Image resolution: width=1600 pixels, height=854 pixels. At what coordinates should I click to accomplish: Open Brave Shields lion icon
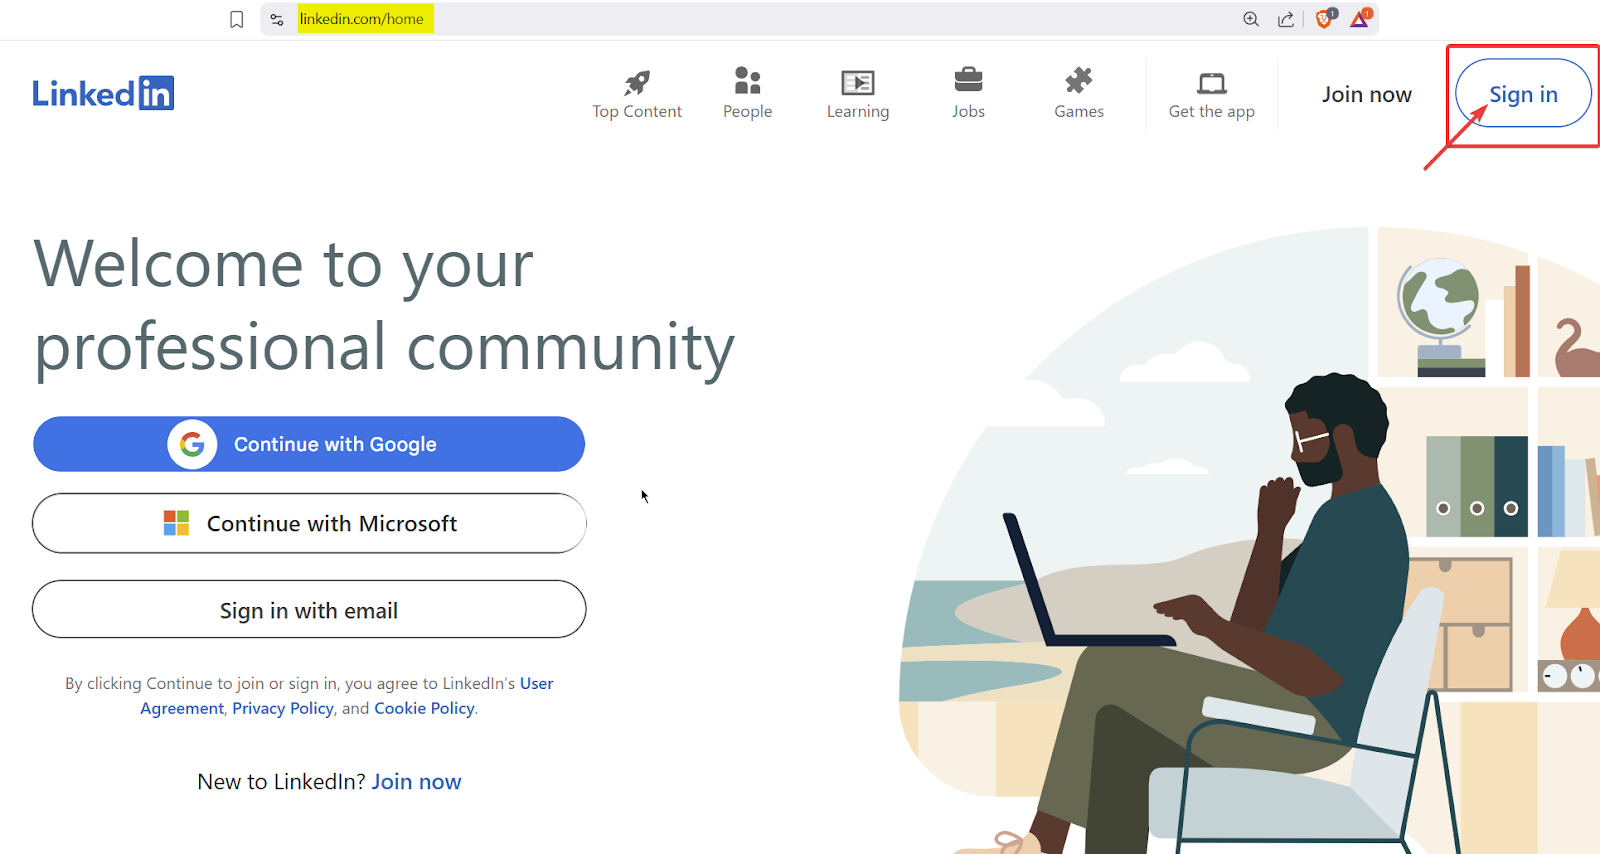pos(1324,19)
